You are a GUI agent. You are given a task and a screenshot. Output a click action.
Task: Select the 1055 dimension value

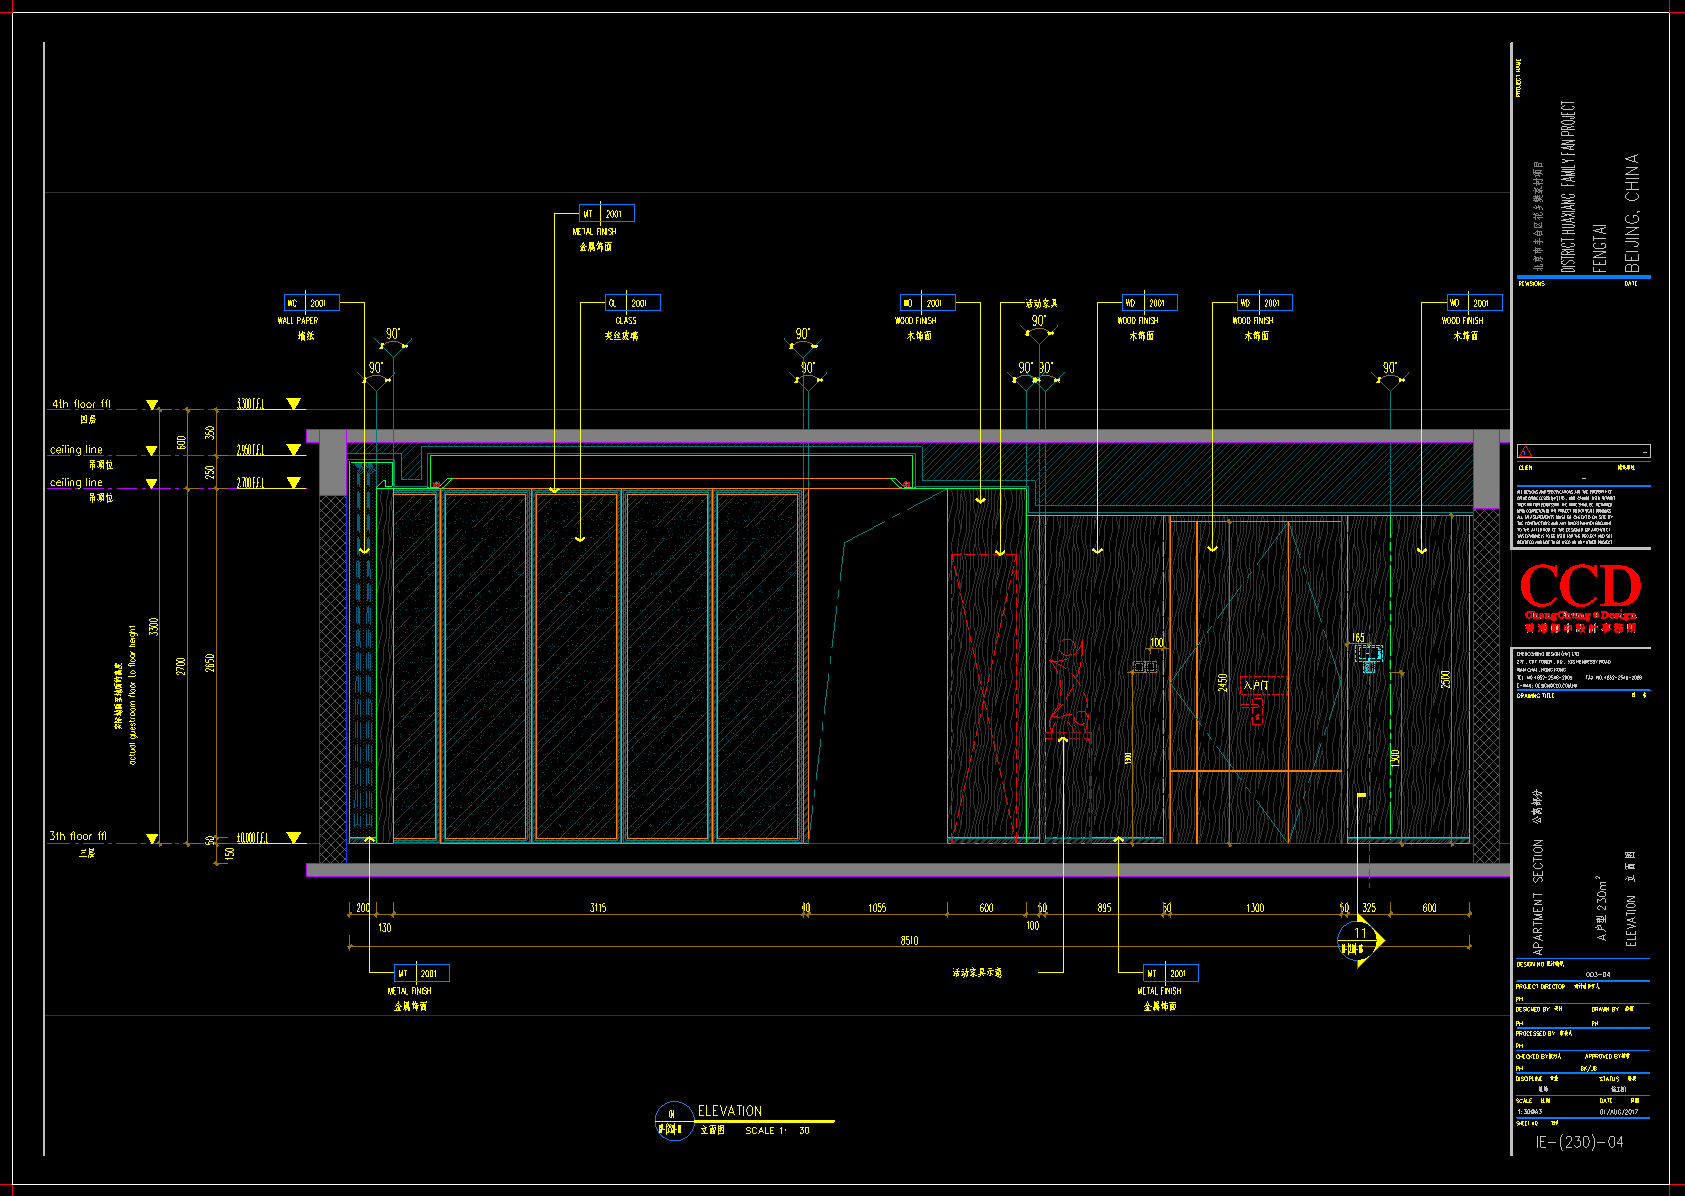876,908
